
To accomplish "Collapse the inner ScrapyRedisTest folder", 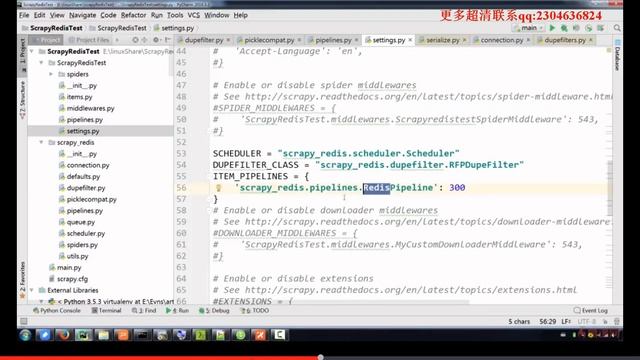I will tap(42, 63).
